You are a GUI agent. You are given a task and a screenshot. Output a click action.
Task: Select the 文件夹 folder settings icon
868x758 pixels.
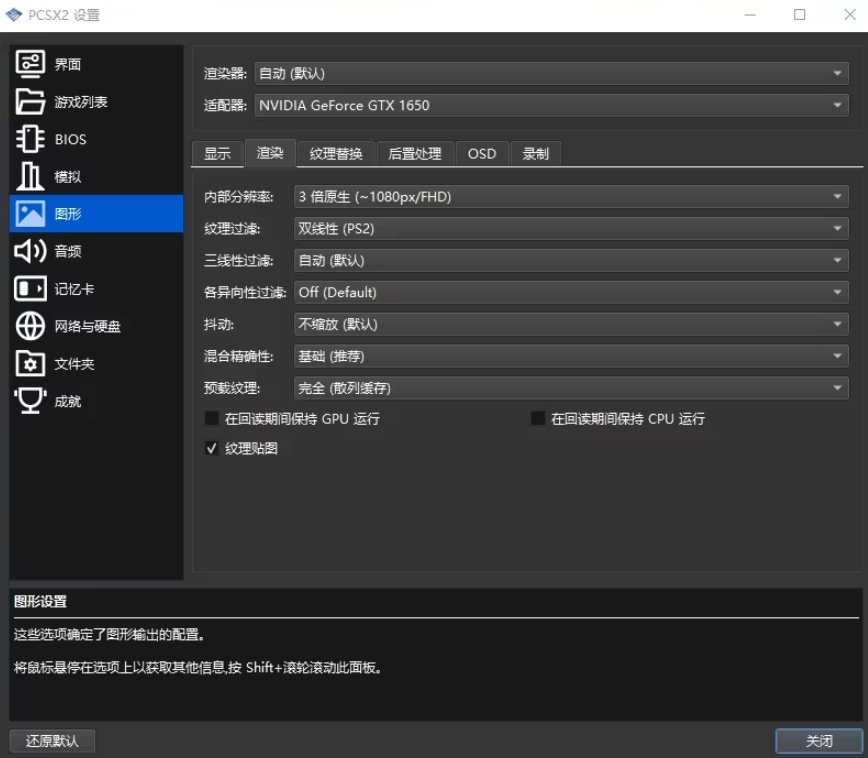point(30,364)
